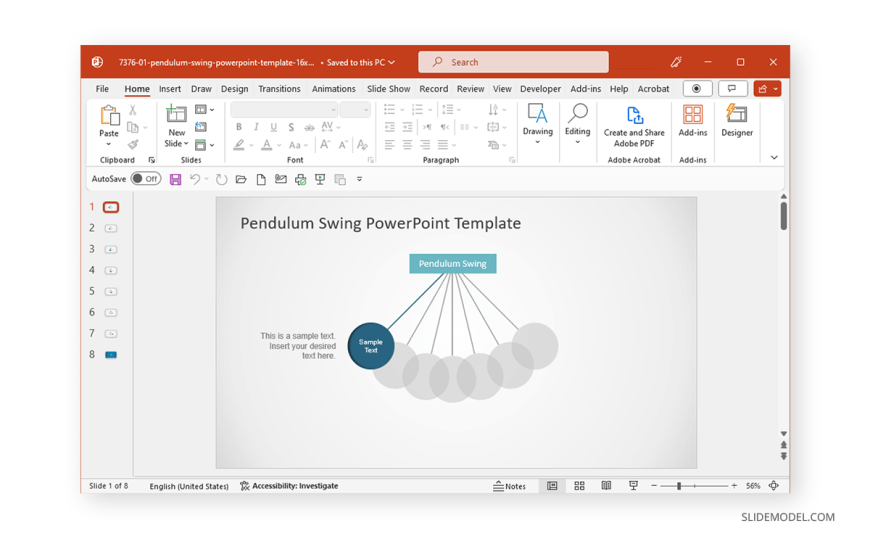
Task: Click the Record button near Share
Action: coord(697,89)
